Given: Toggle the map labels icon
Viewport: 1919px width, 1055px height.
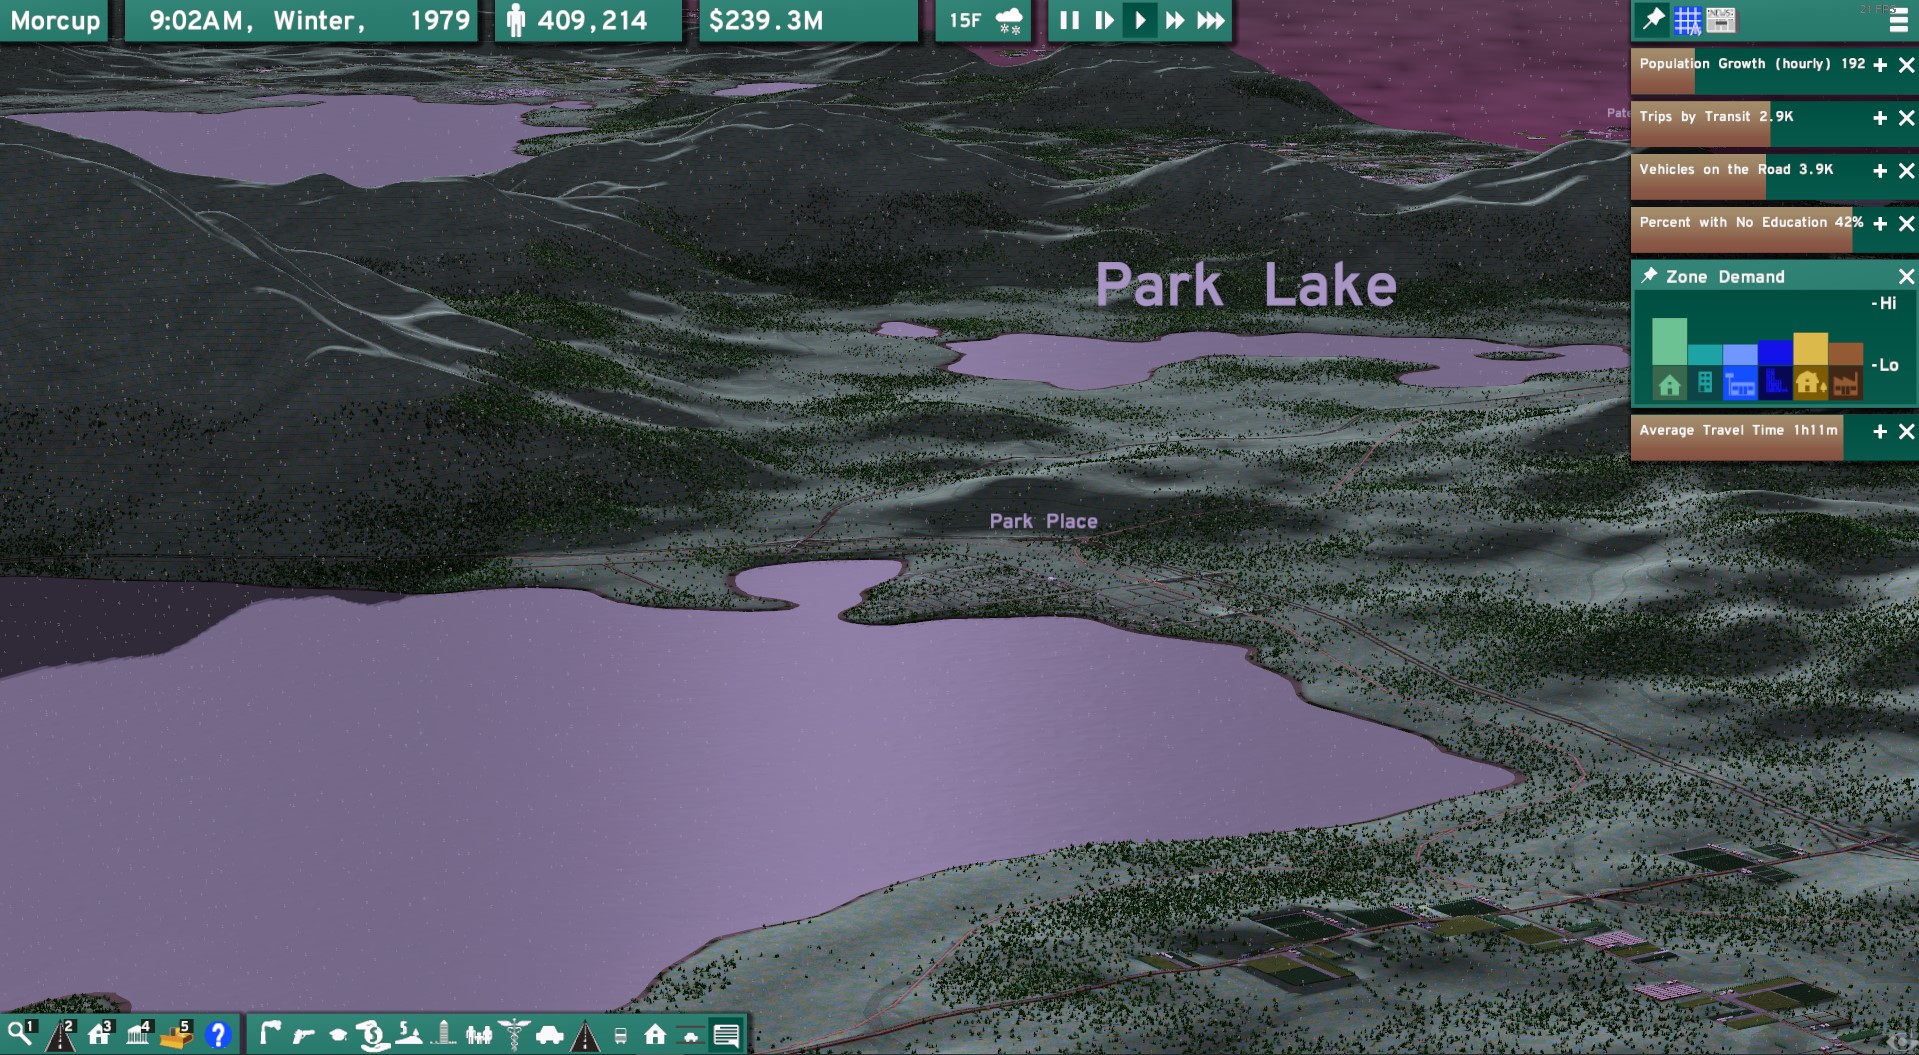Looking at the screenshot, I should click(x=727, y=1035).
